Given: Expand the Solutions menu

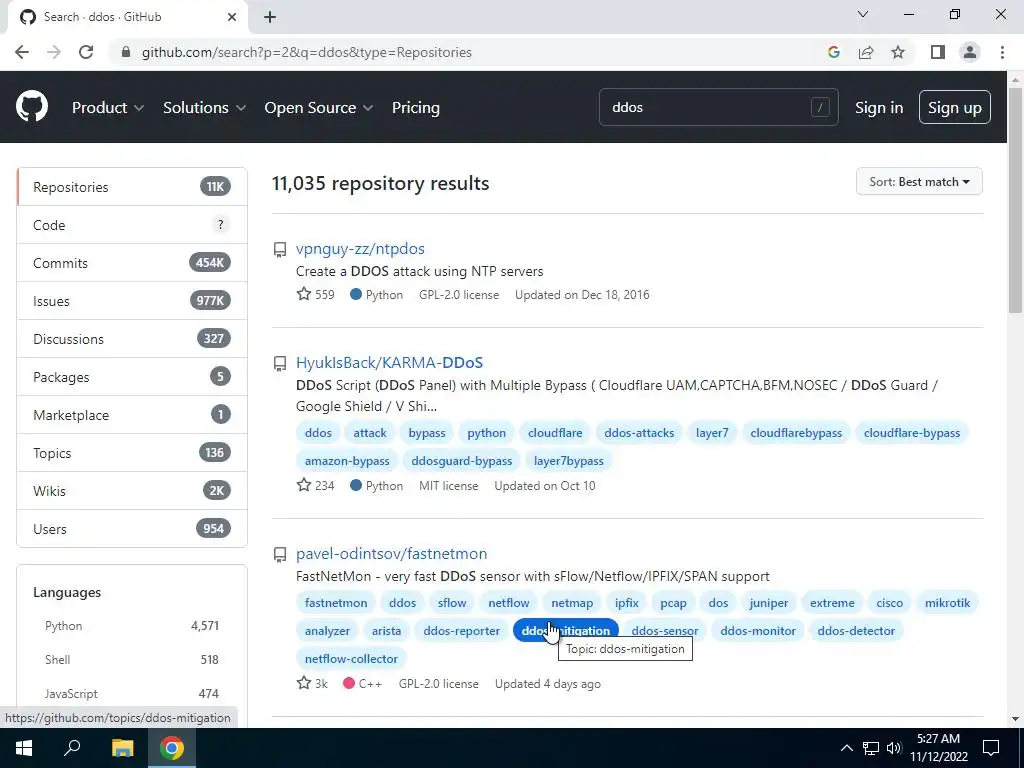Looking at the screenshot, I should pos(204,107).
